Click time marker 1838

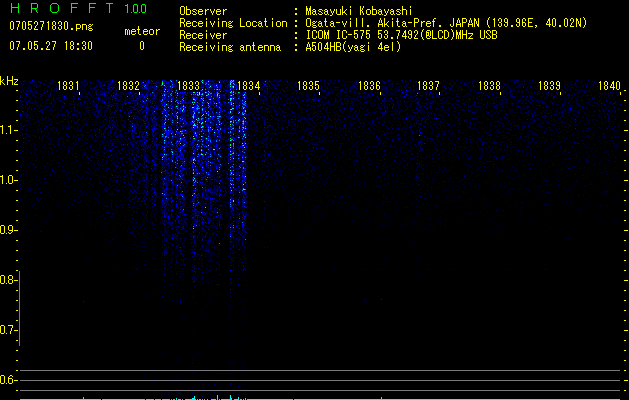point(489,86)
